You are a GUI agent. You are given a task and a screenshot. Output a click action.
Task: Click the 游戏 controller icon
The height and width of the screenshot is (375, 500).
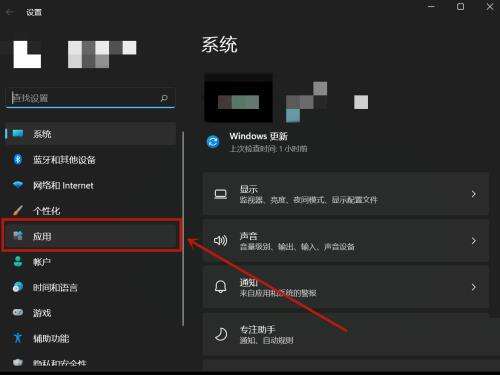pyautogui.click(x=18, y=312)
